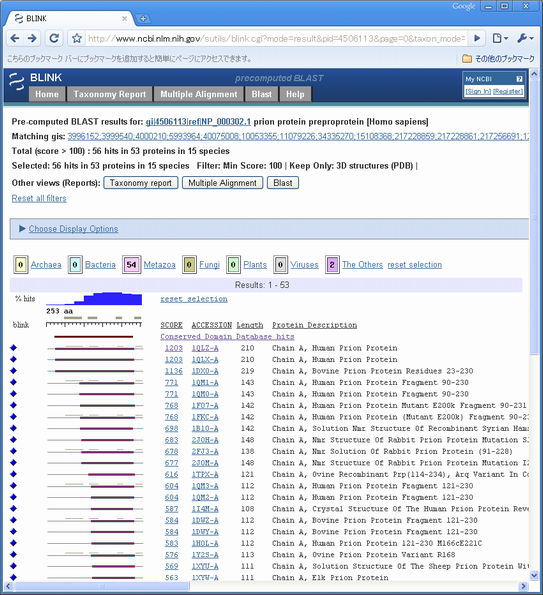
Task: Click the go arrow next to address bar
Action: pyautogui.click(x=477, y=38)
